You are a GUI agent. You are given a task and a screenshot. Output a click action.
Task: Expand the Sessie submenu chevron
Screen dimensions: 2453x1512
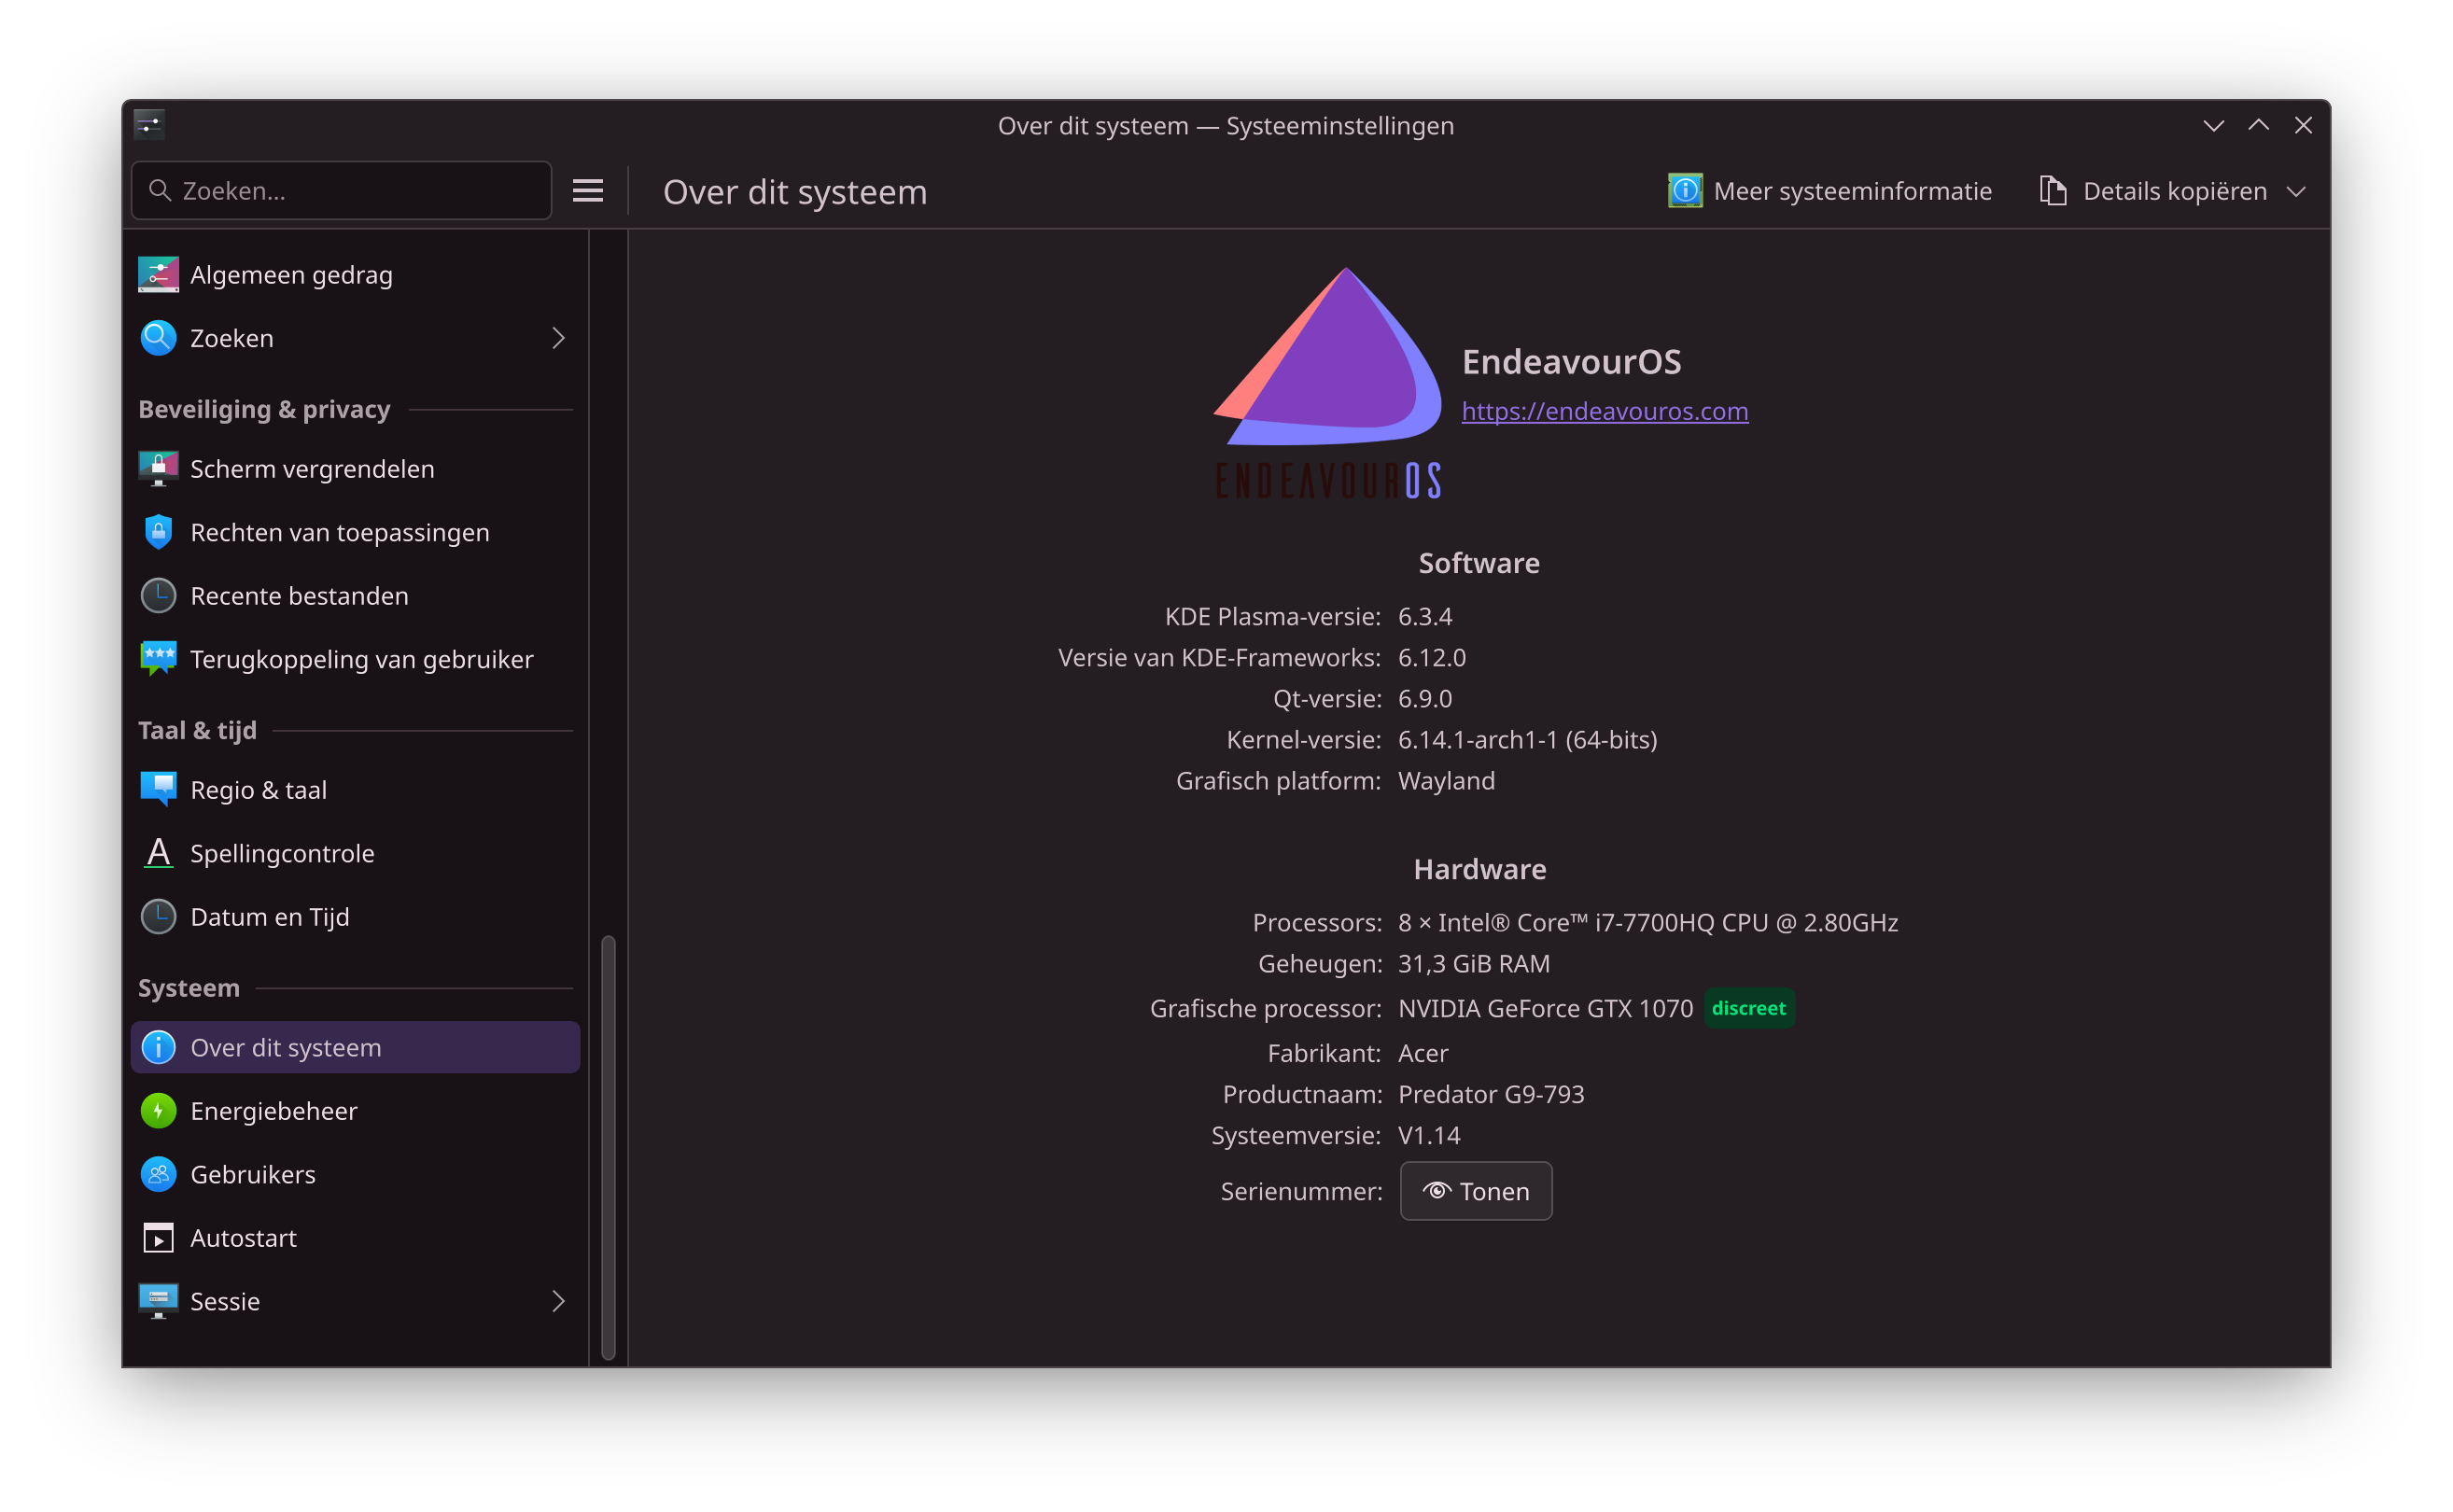pos(558,1301)
